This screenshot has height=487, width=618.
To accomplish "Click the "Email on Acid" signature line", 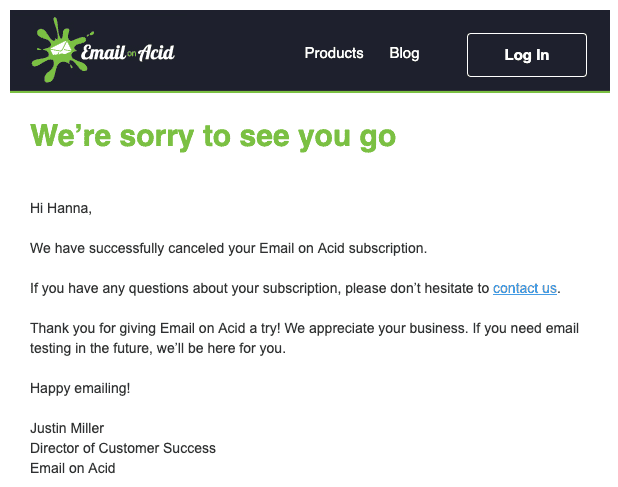I will [x=73, y=468].
